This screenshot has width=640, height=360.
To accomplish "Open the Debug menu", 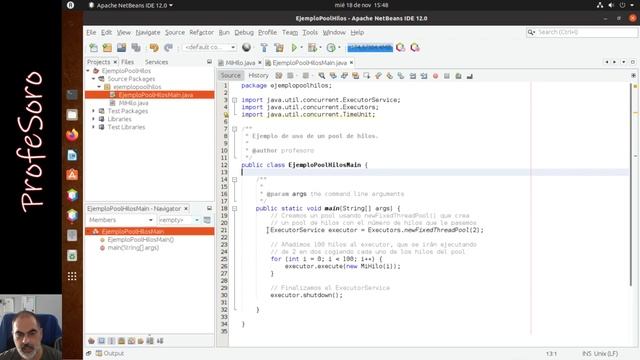I will (244, 32).
